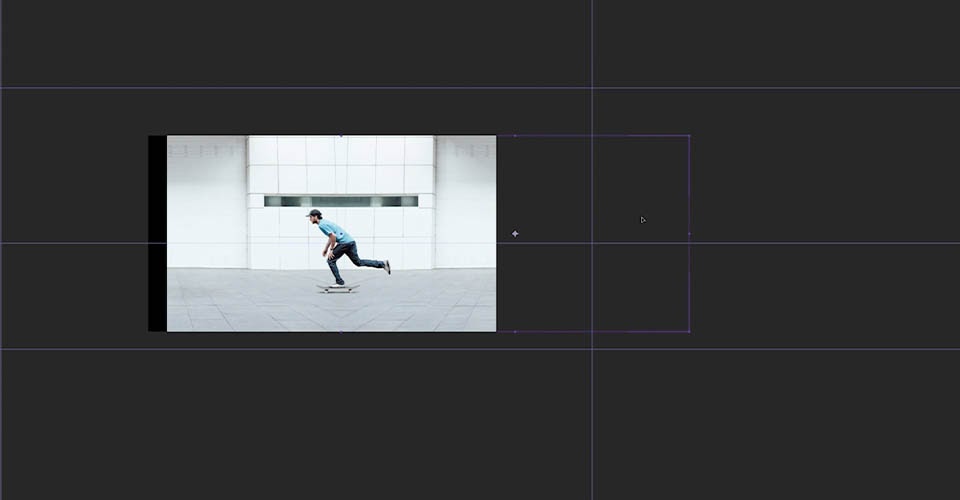The height and width of the screenshot is (500, 960).
Task: Select the right-edge middle handle of bounding box
Action: [x=689, y=234]
